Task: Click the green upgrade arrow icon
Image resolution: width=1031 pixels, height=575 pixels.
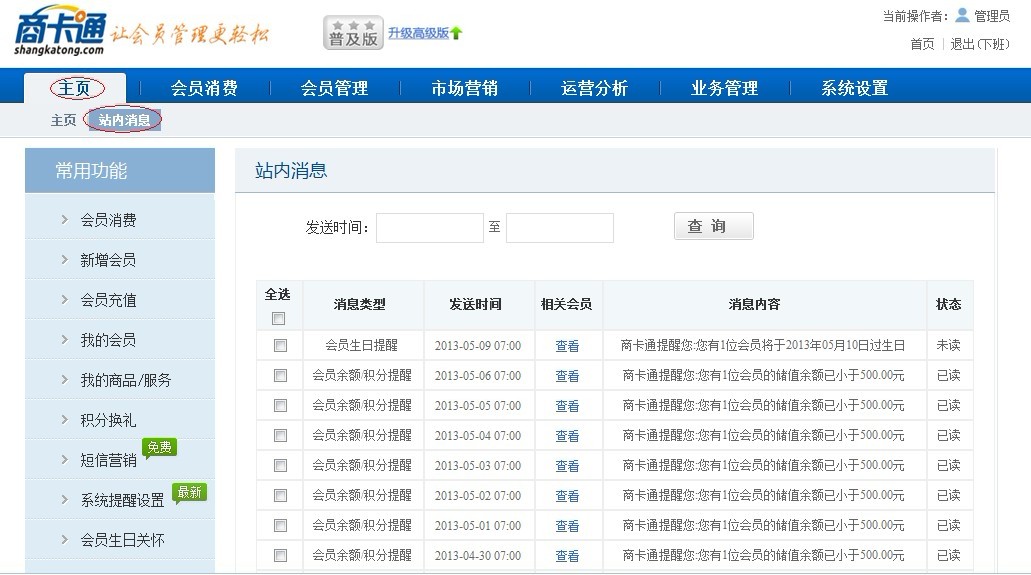Action: point(456,33)
